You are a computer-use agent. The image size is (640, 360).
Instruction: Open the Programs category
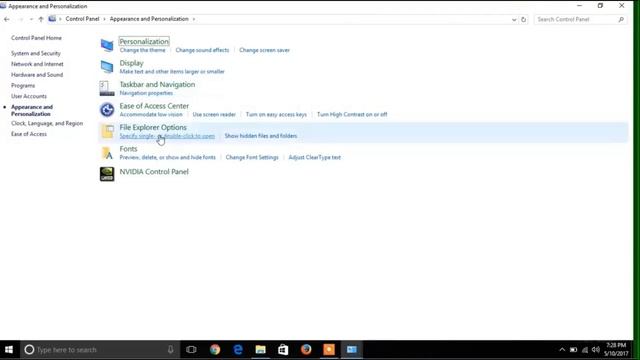click(x=23, y=86)
